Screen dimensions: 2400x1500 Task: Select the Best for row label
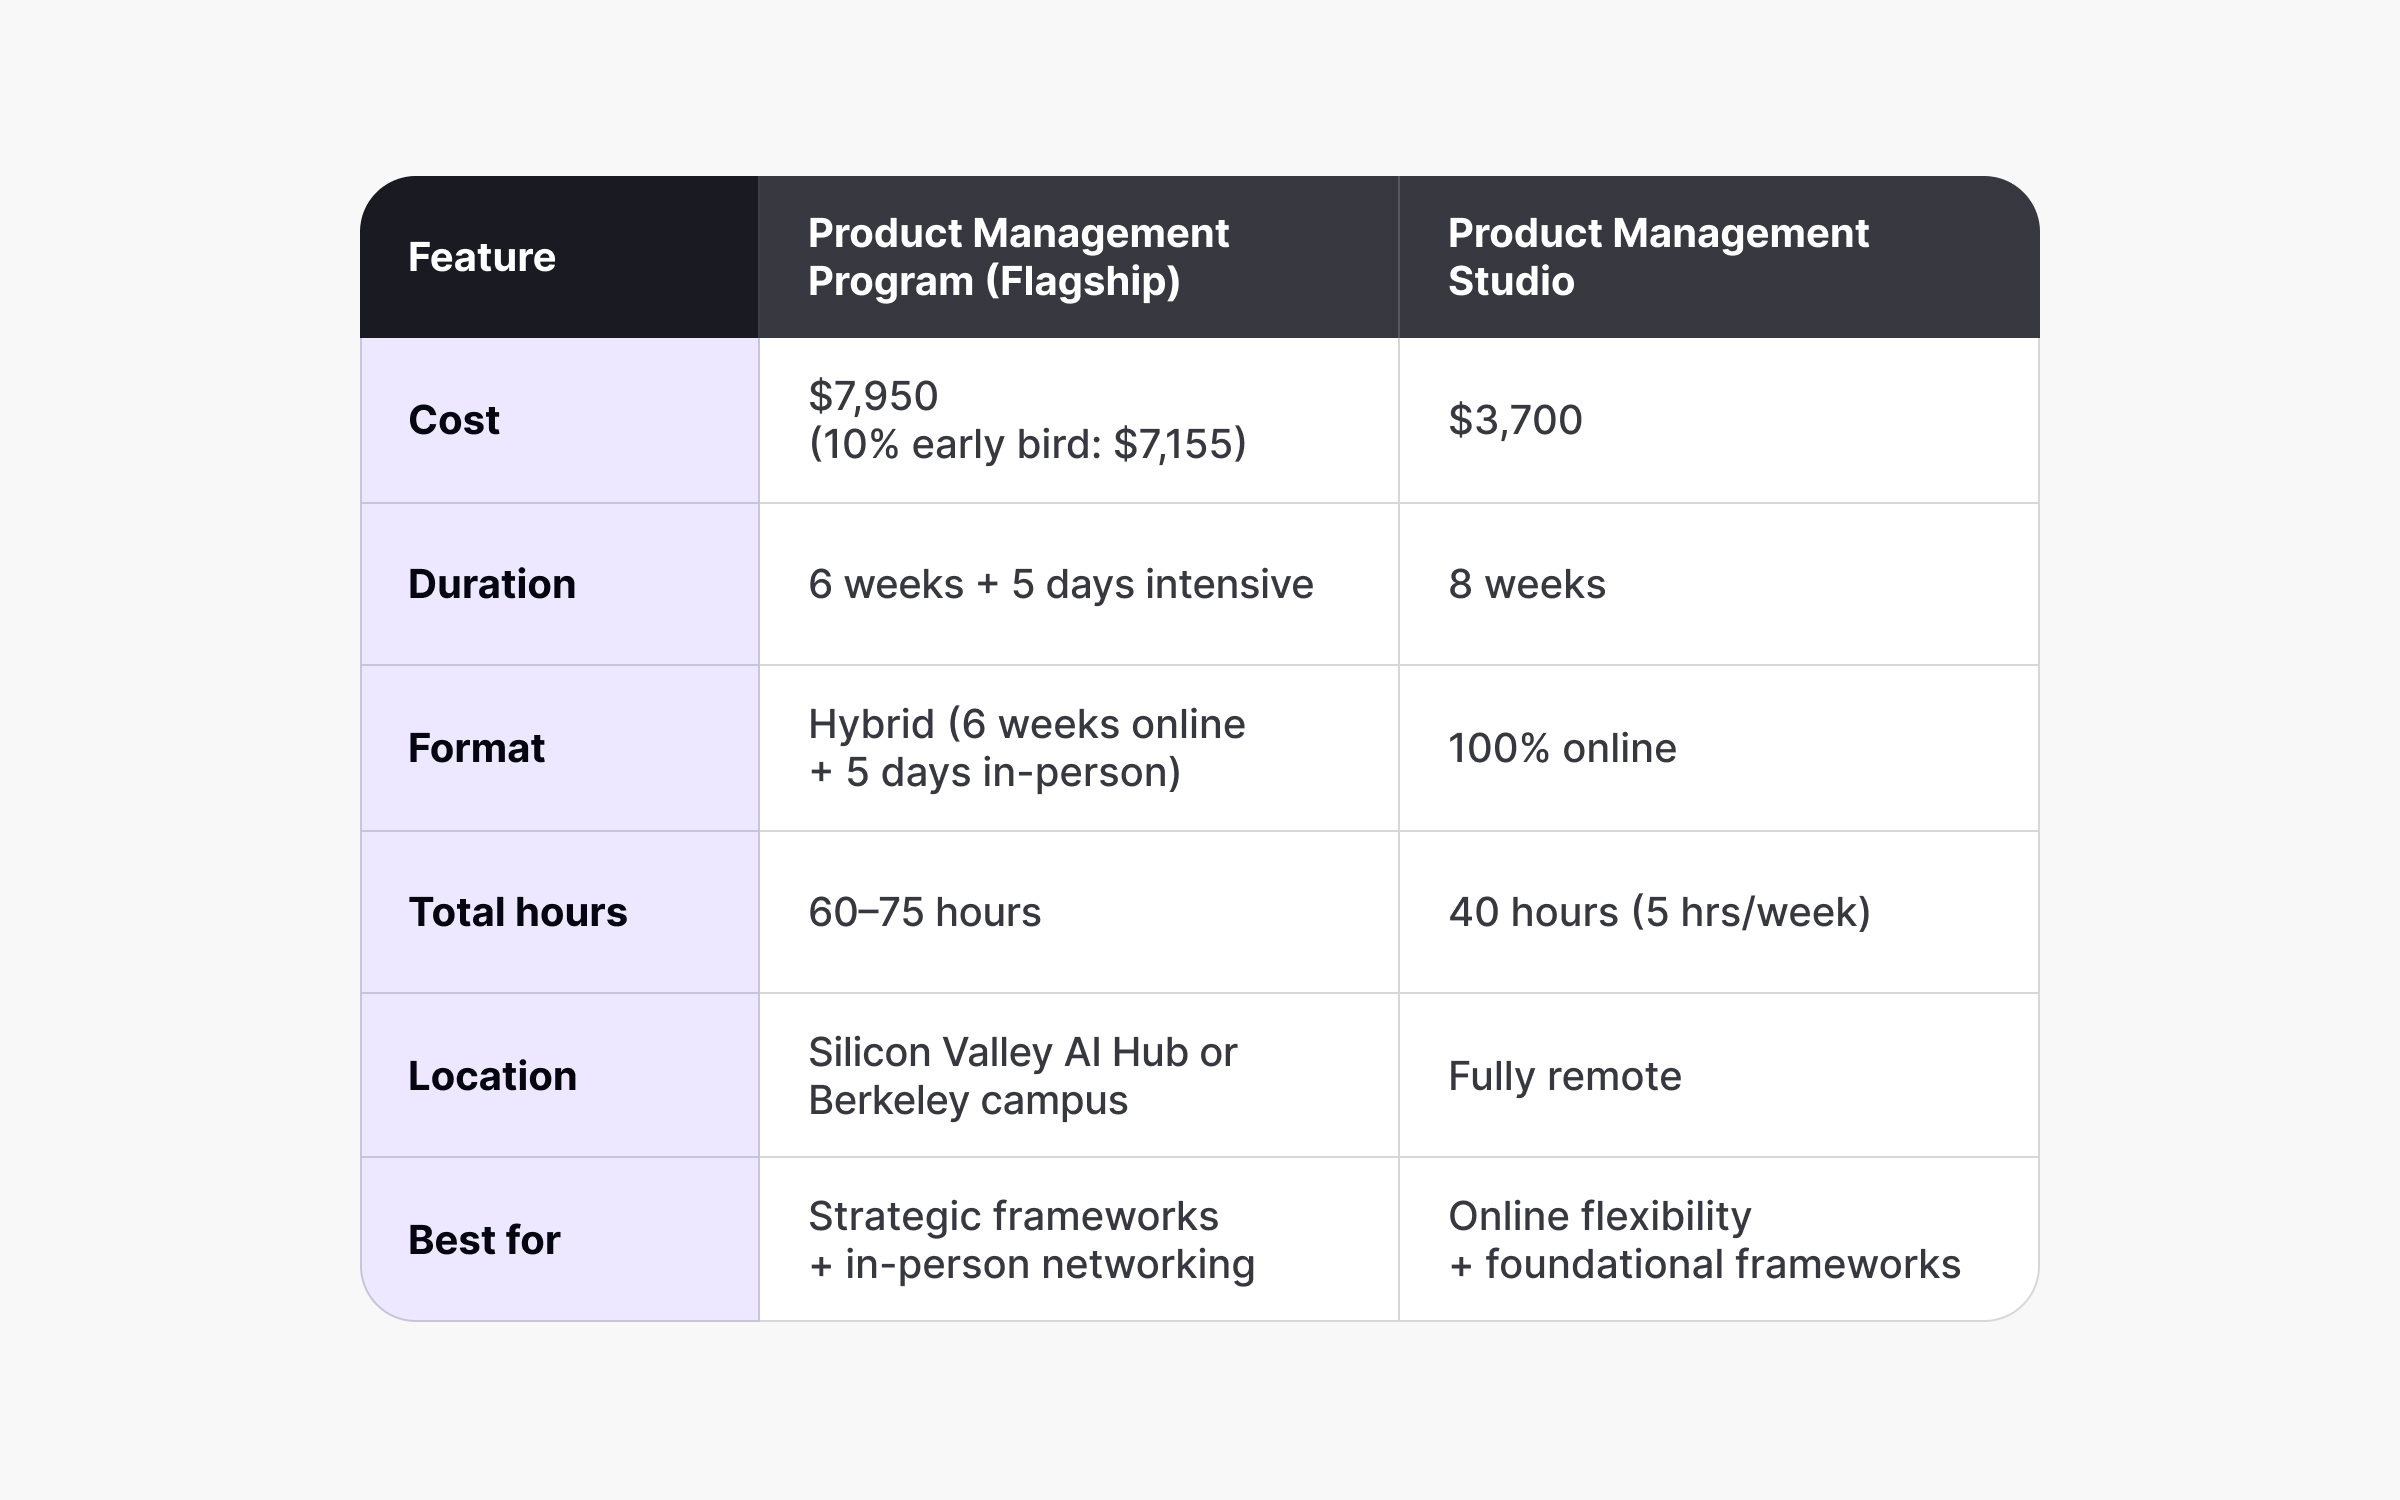484,1240
